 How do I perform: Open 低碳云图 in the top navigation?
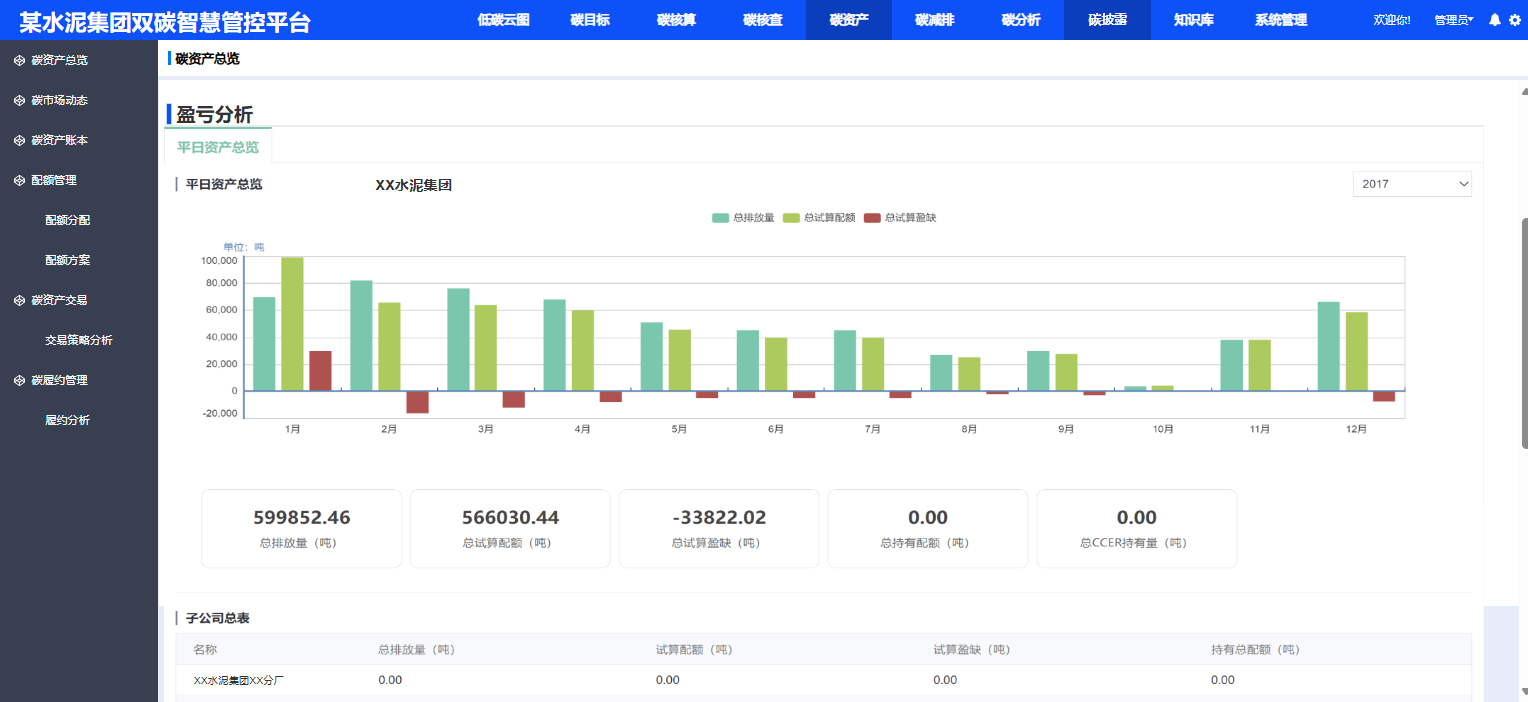pyautogui.click(x=504, y=20)
